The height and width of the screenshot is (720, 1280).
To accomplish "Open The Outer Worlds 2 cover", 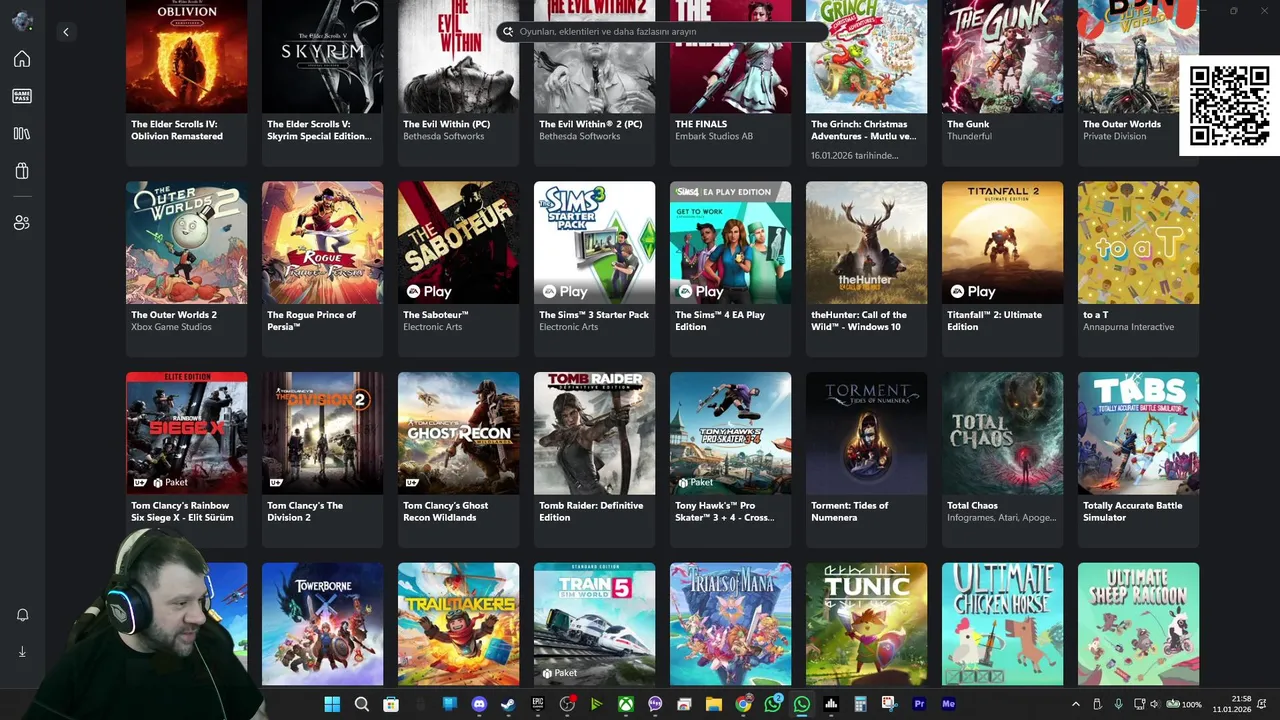I will tap(186, 242).
